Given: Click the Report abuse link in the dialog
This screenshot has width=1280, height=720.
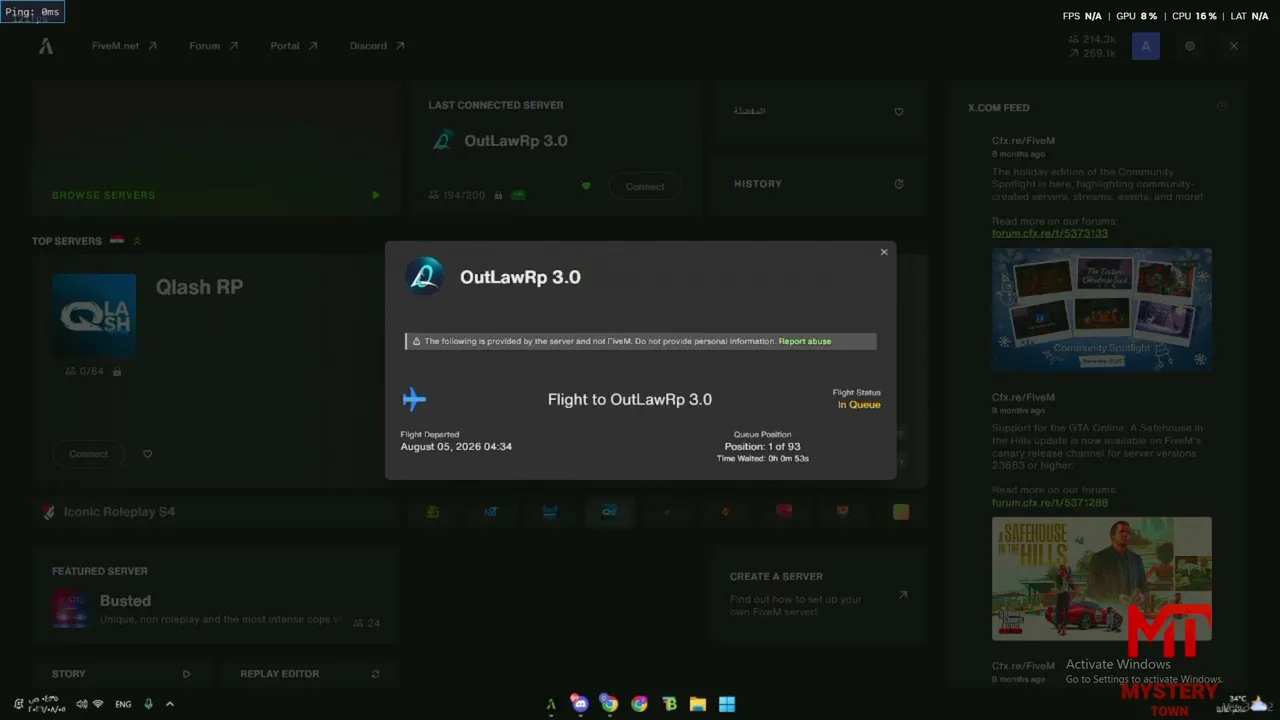Looking at the screenshot, I should coord(805,342).
